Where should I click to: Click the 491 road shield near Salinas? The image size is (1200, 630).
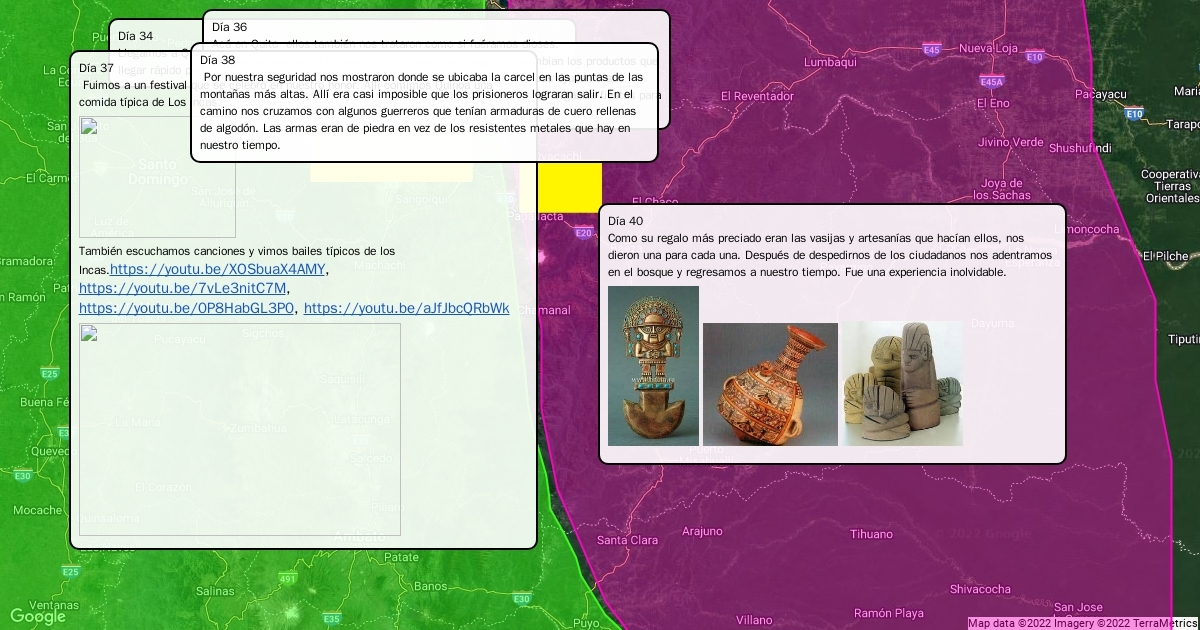288,579
